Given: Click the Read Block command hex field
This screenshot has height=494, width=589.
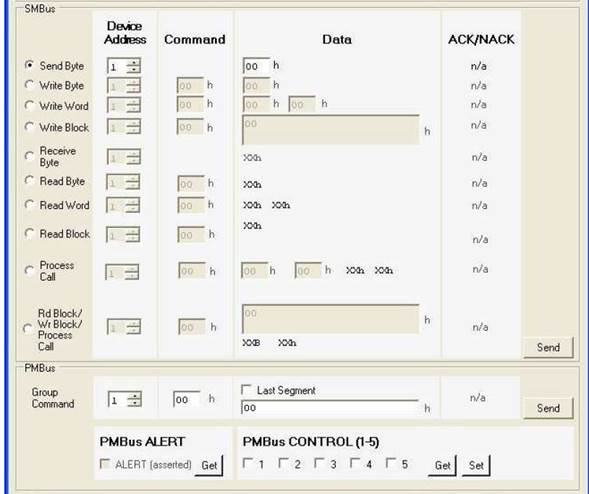Looking at the screenshot, I should [191, 234].
